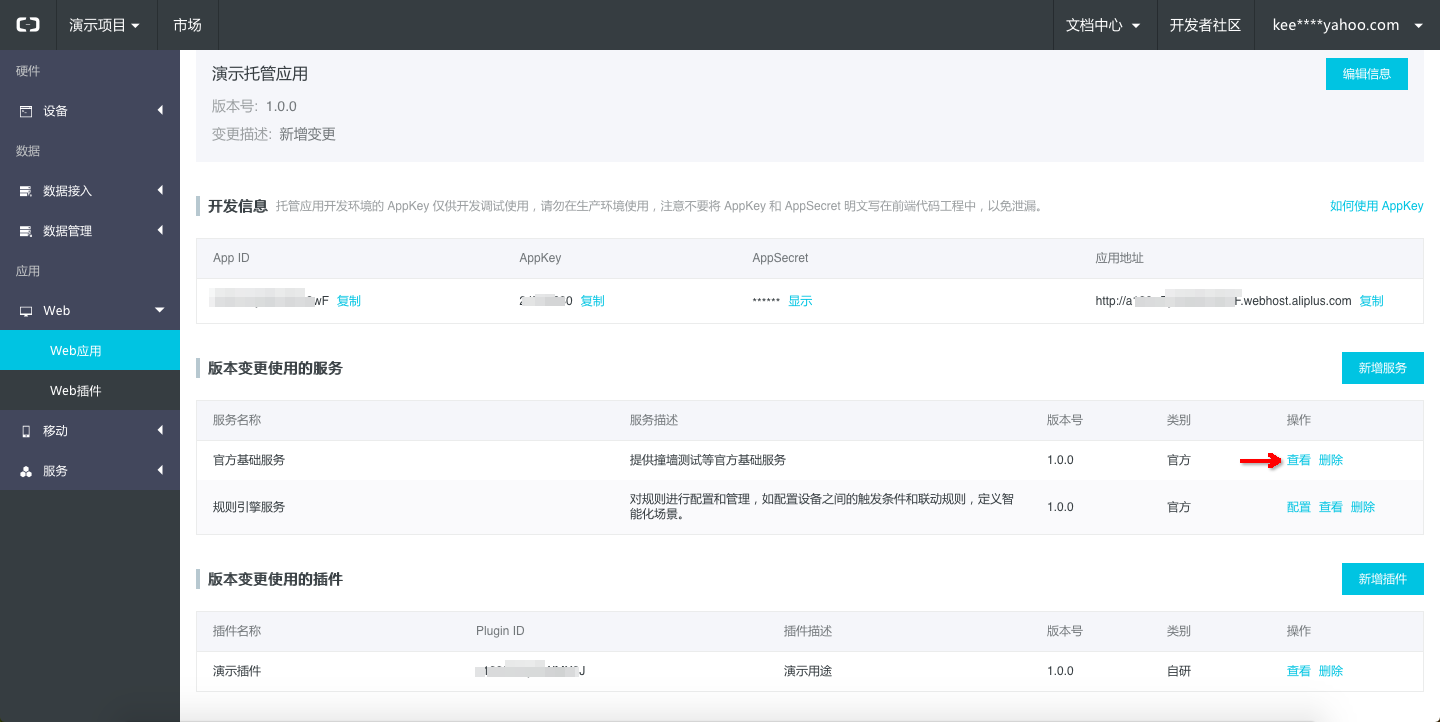Select Web应用 in the sidebar
The height and width of the screenshot is (722, 1440).
(x=90, y=351)
